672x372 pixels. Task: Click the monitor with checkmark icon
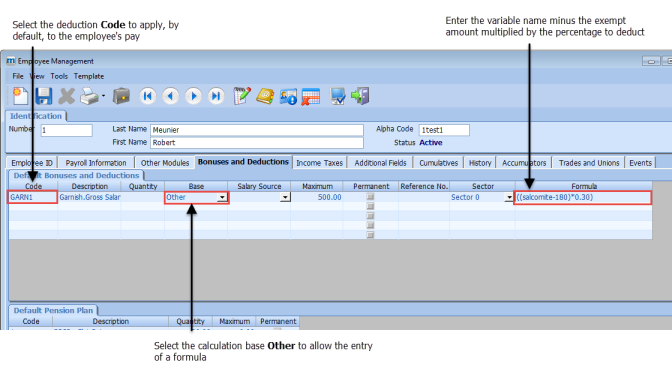click(338, 96)
